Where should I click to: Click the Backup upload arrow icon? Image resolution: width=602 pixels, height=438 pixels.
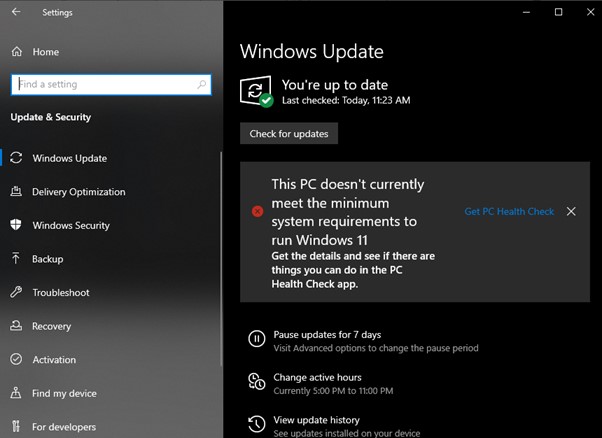[16, 258]
